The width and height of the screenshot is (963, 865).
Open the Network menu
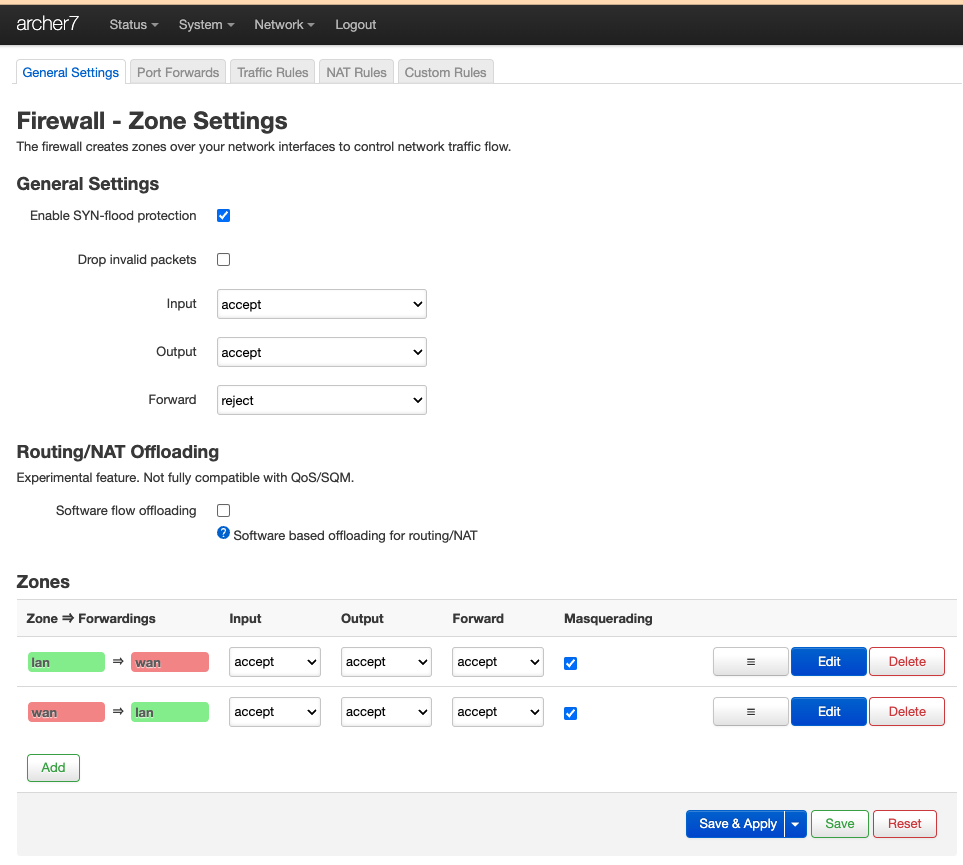coord(284,25)
